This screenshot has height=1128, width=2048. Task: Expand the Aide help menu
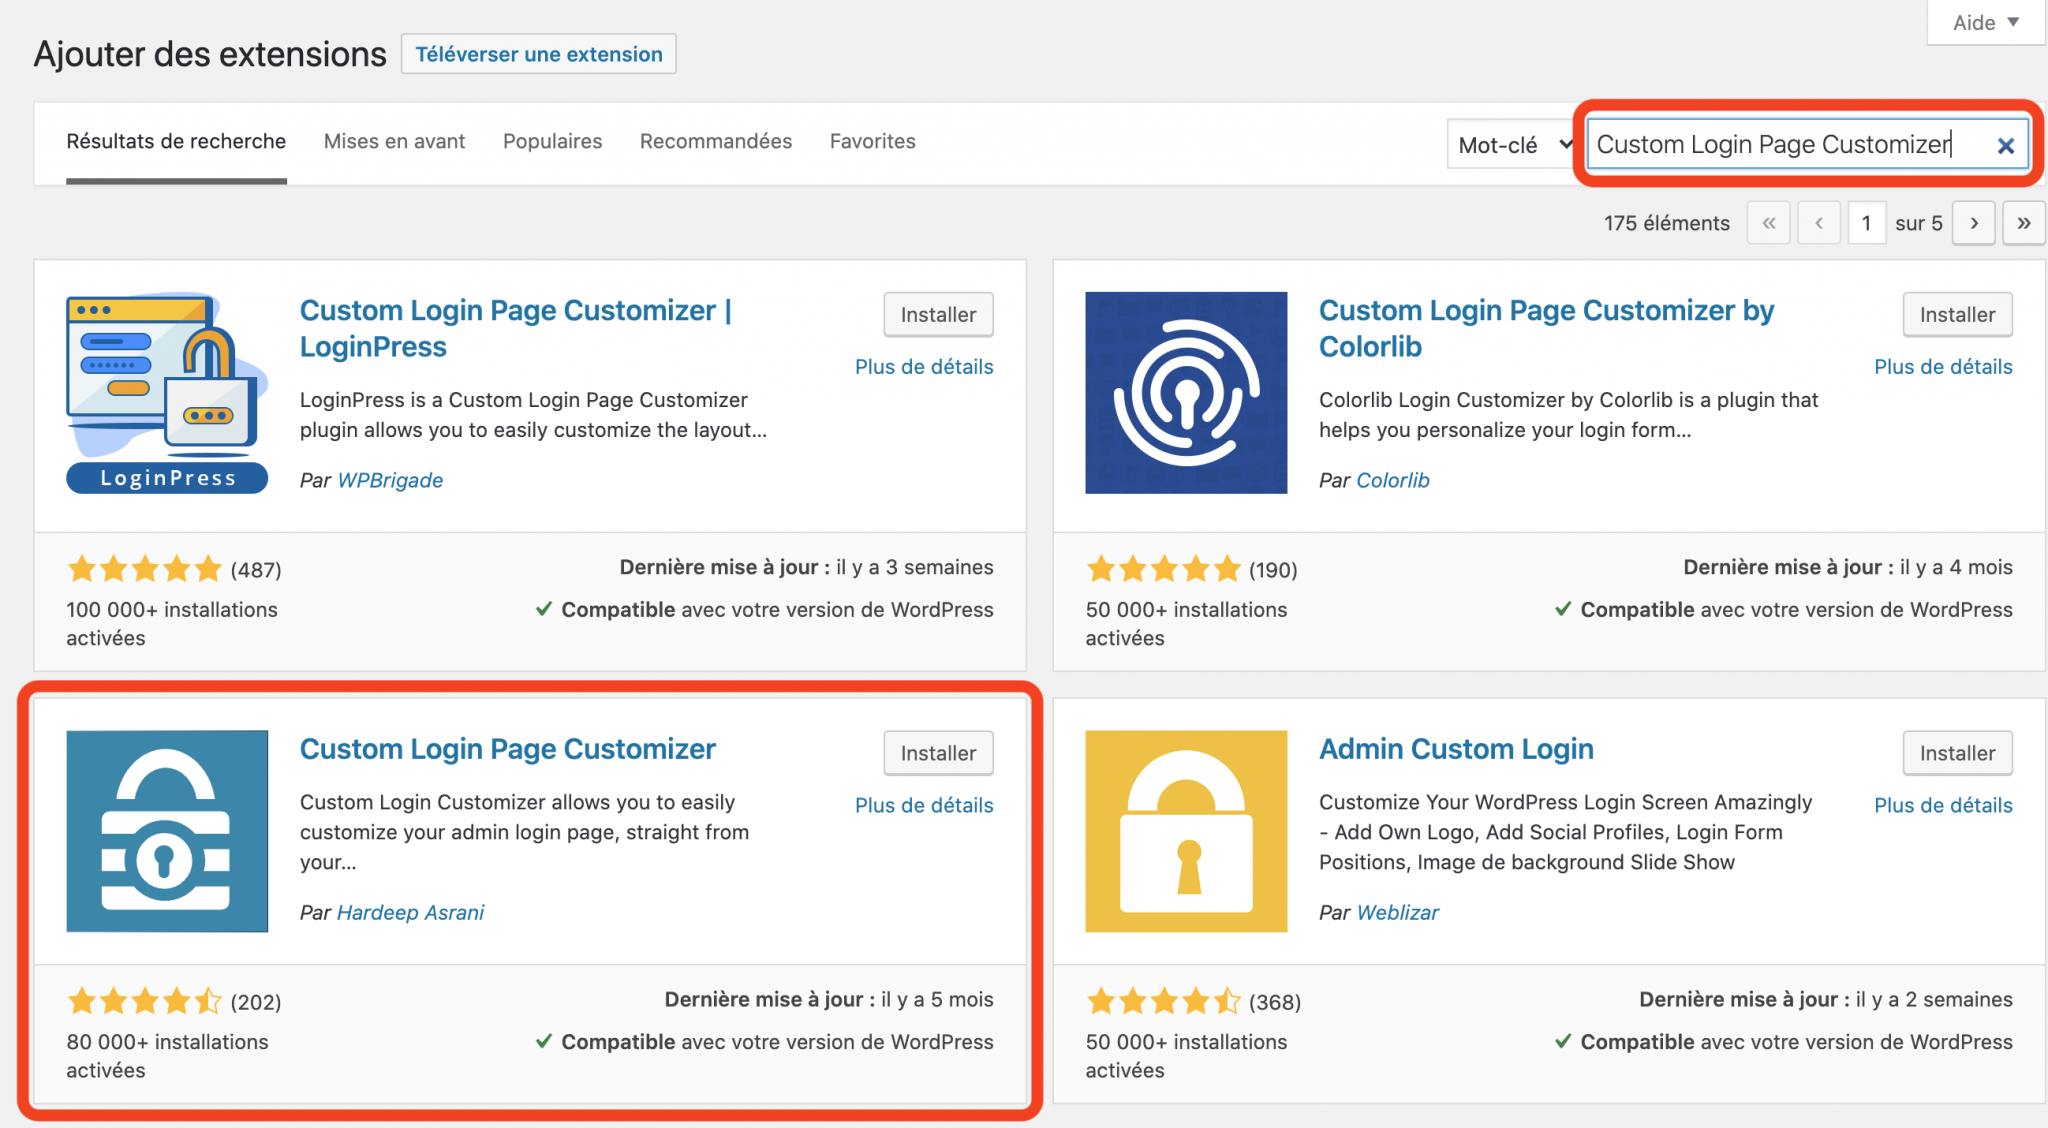[1986, 22]
